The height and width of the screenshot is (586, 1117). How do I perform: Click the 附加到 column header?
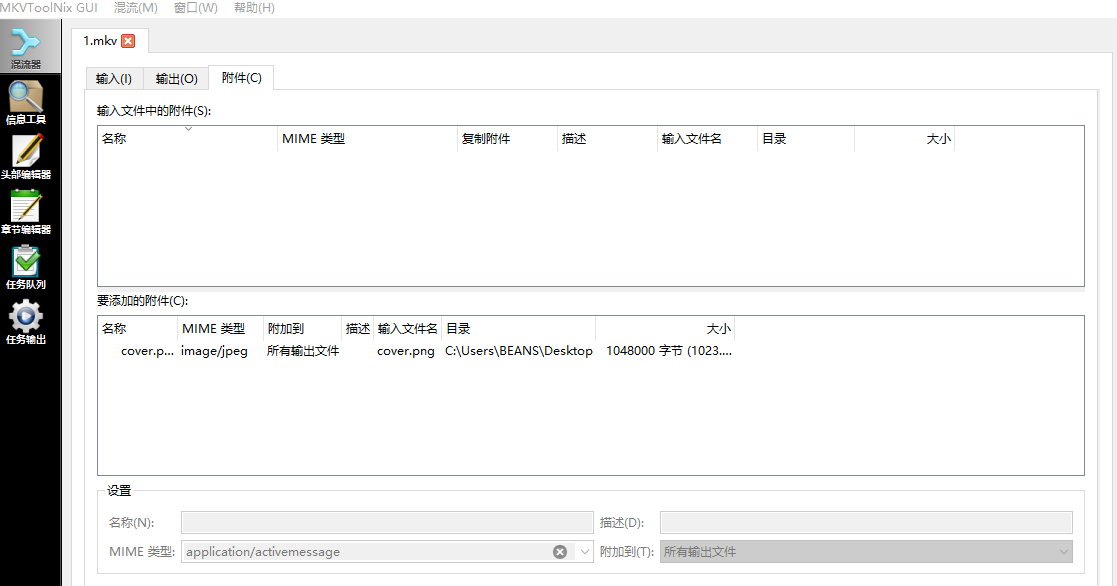pyautogui.click(x=302, y=329)
